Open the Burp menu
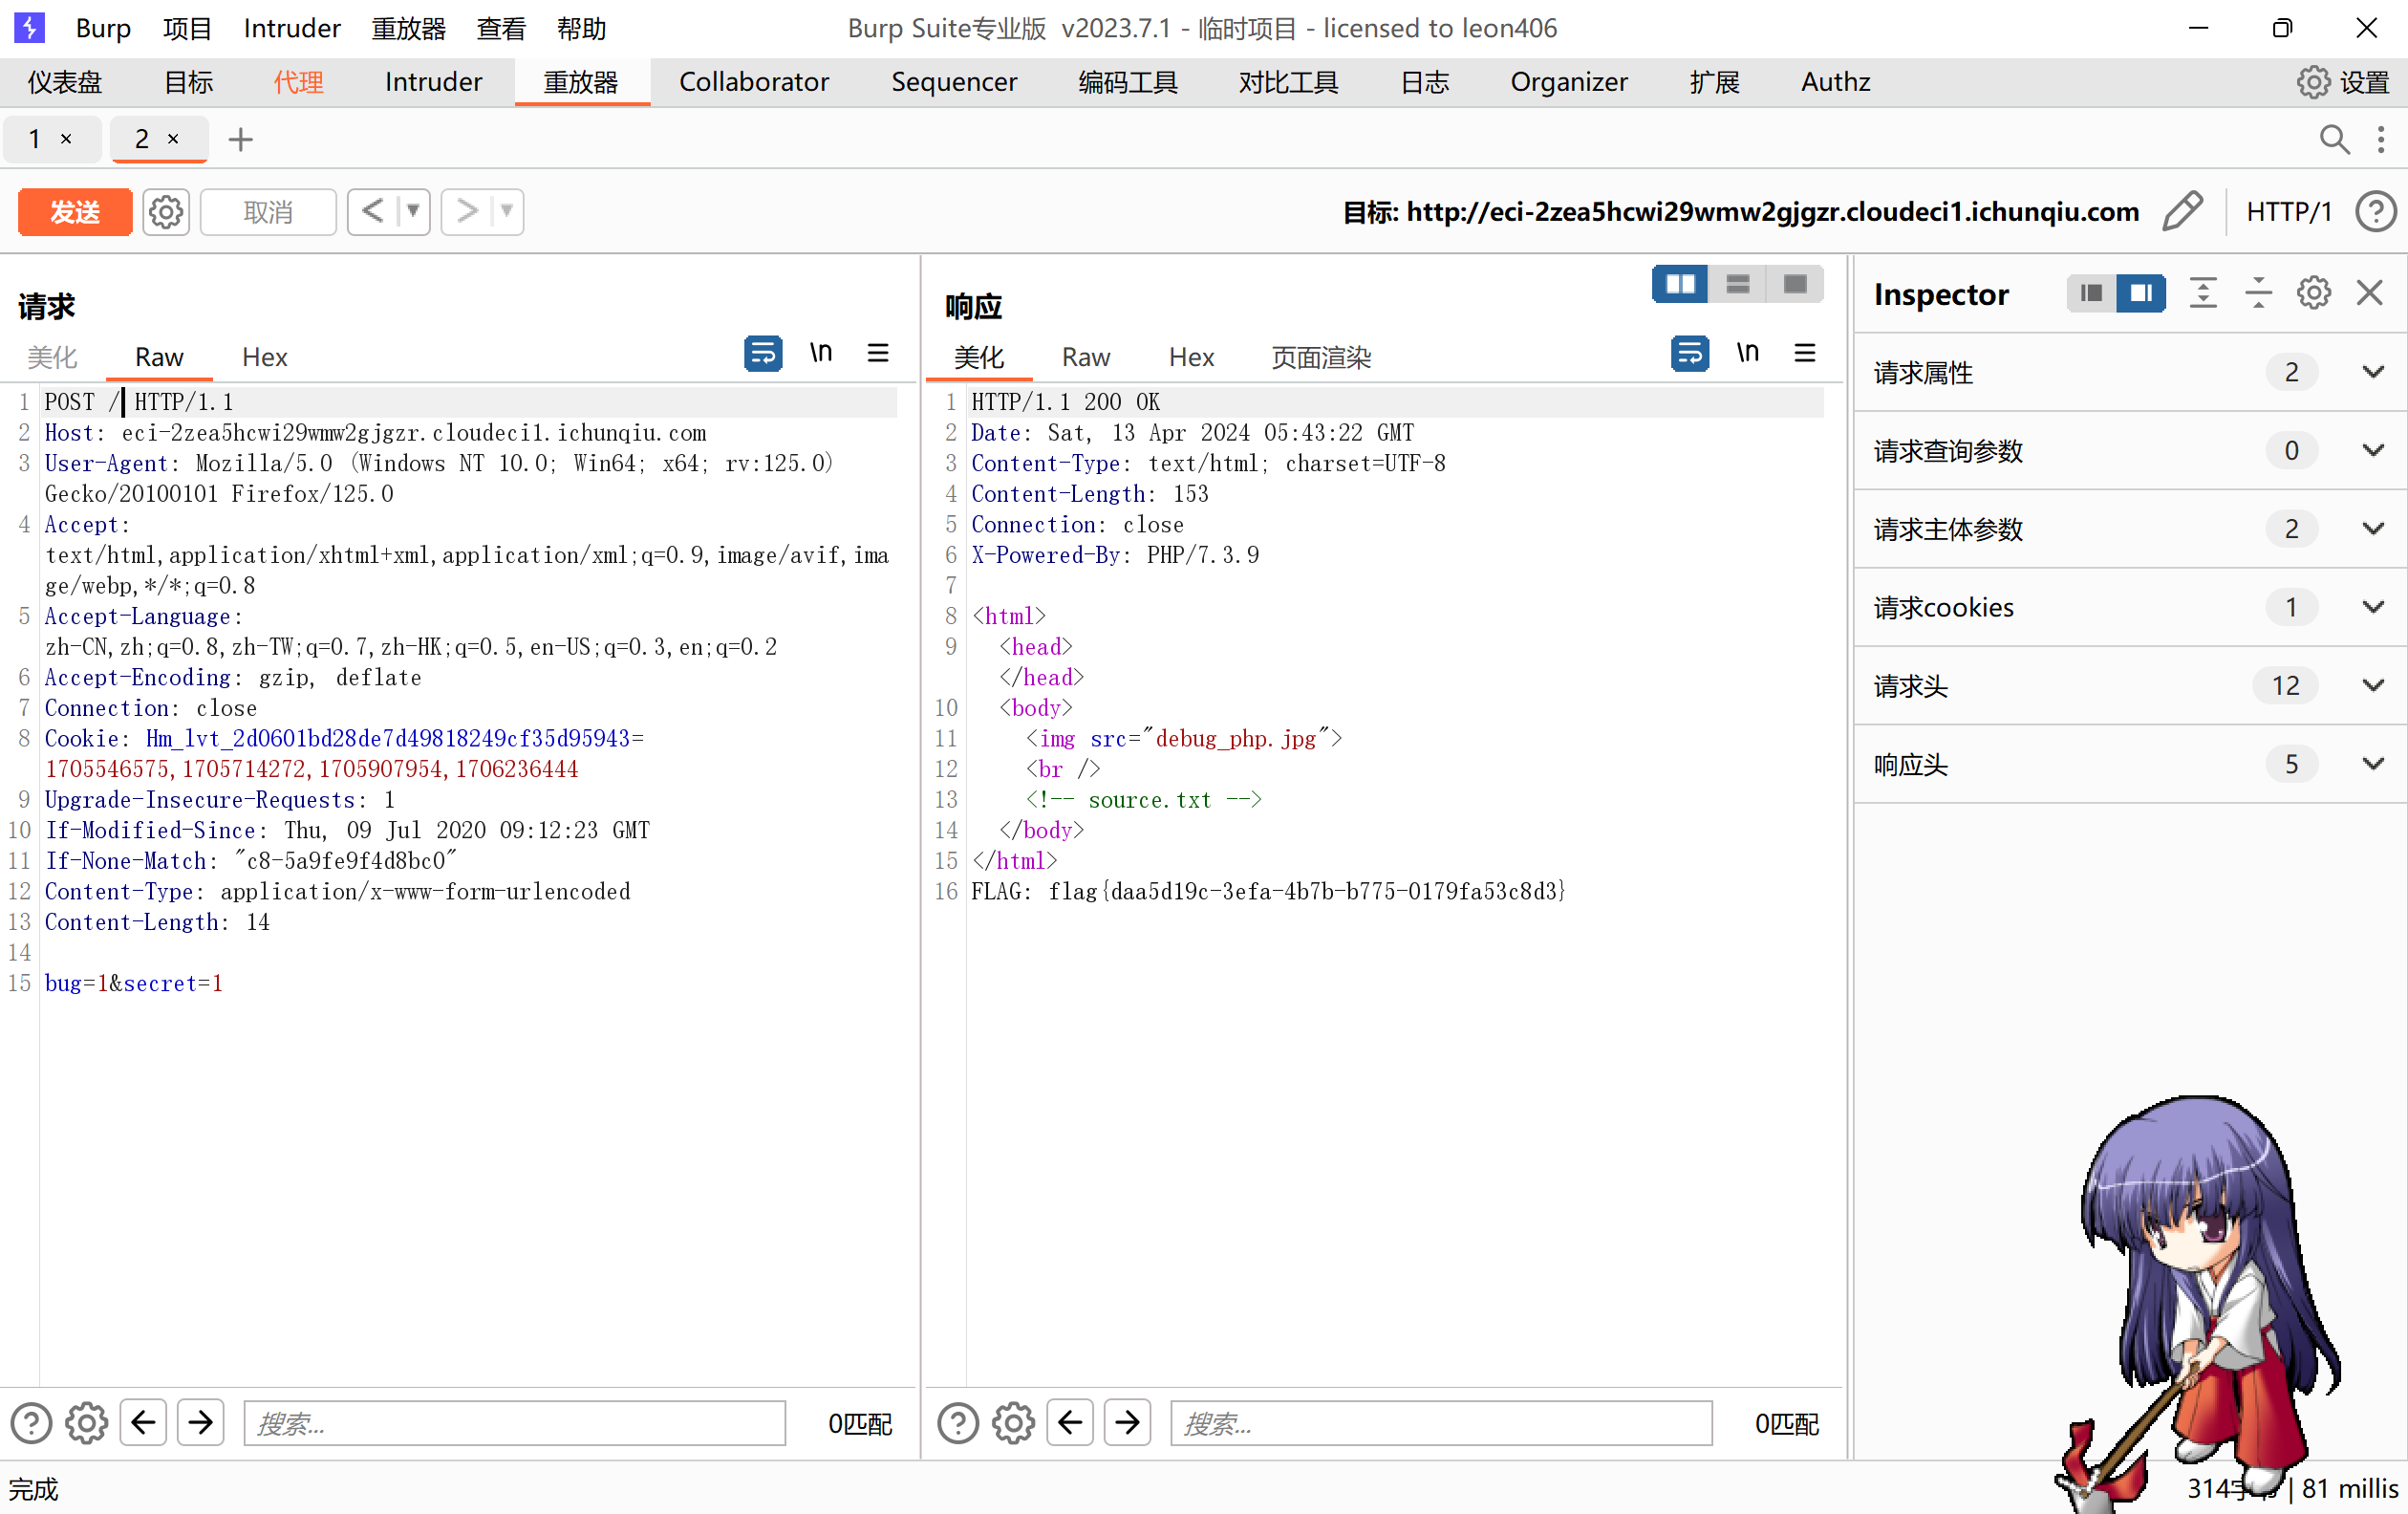The height and width of the screenshot is (1514, 2408). 103,28
